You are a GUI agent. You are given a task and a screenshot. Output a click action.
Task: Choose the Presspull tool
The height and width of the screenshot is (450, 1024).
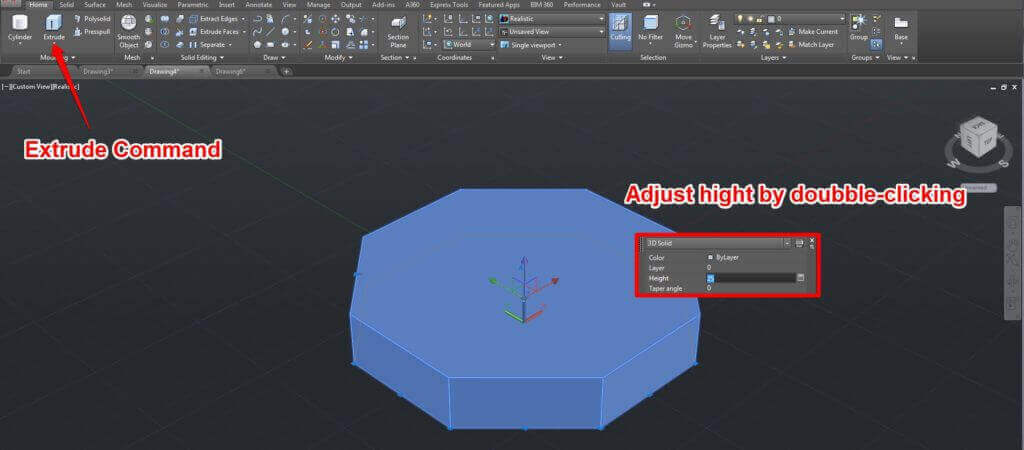click(x=91, y=31)
